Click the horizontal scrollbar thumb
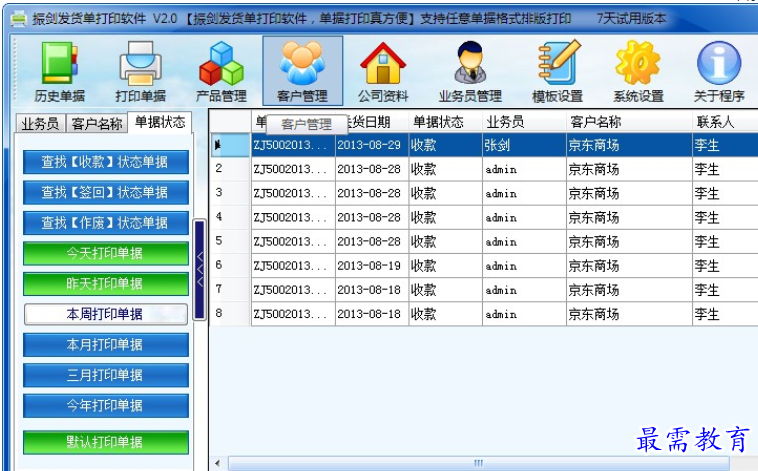 [x=479, y=463]
